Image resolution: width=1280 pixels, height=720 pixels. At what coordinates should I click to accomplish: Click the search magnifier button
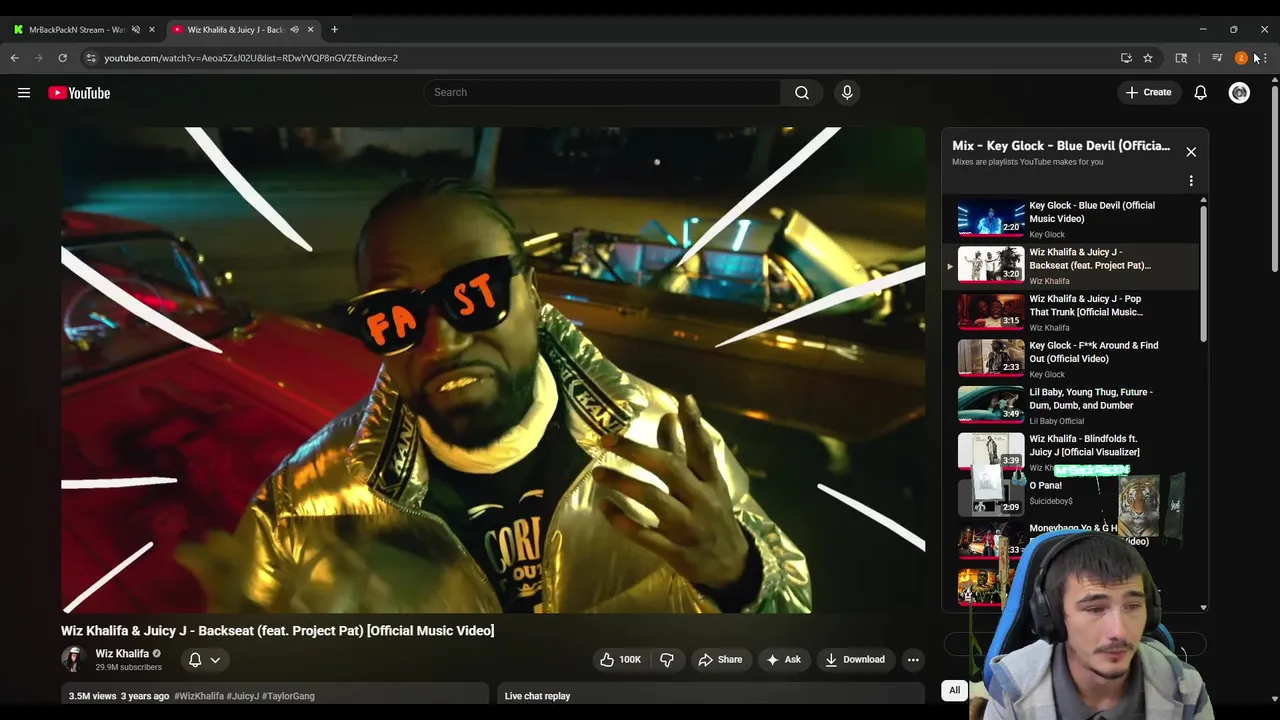click(802, 92)
